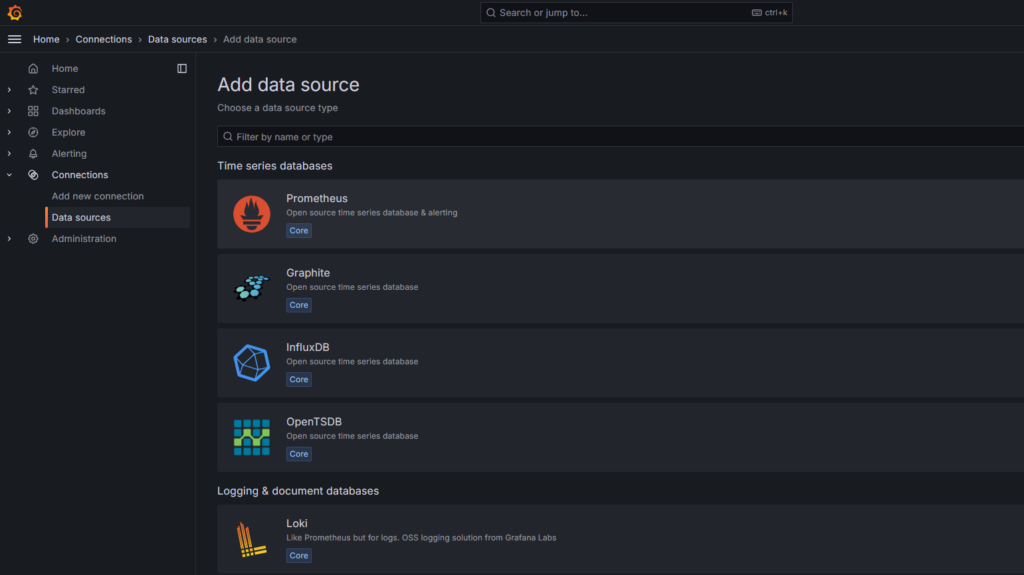The width and height of the screenshot is (1024, 575).
Task: Click the Home house icon in sidebar
Action: 33,69
